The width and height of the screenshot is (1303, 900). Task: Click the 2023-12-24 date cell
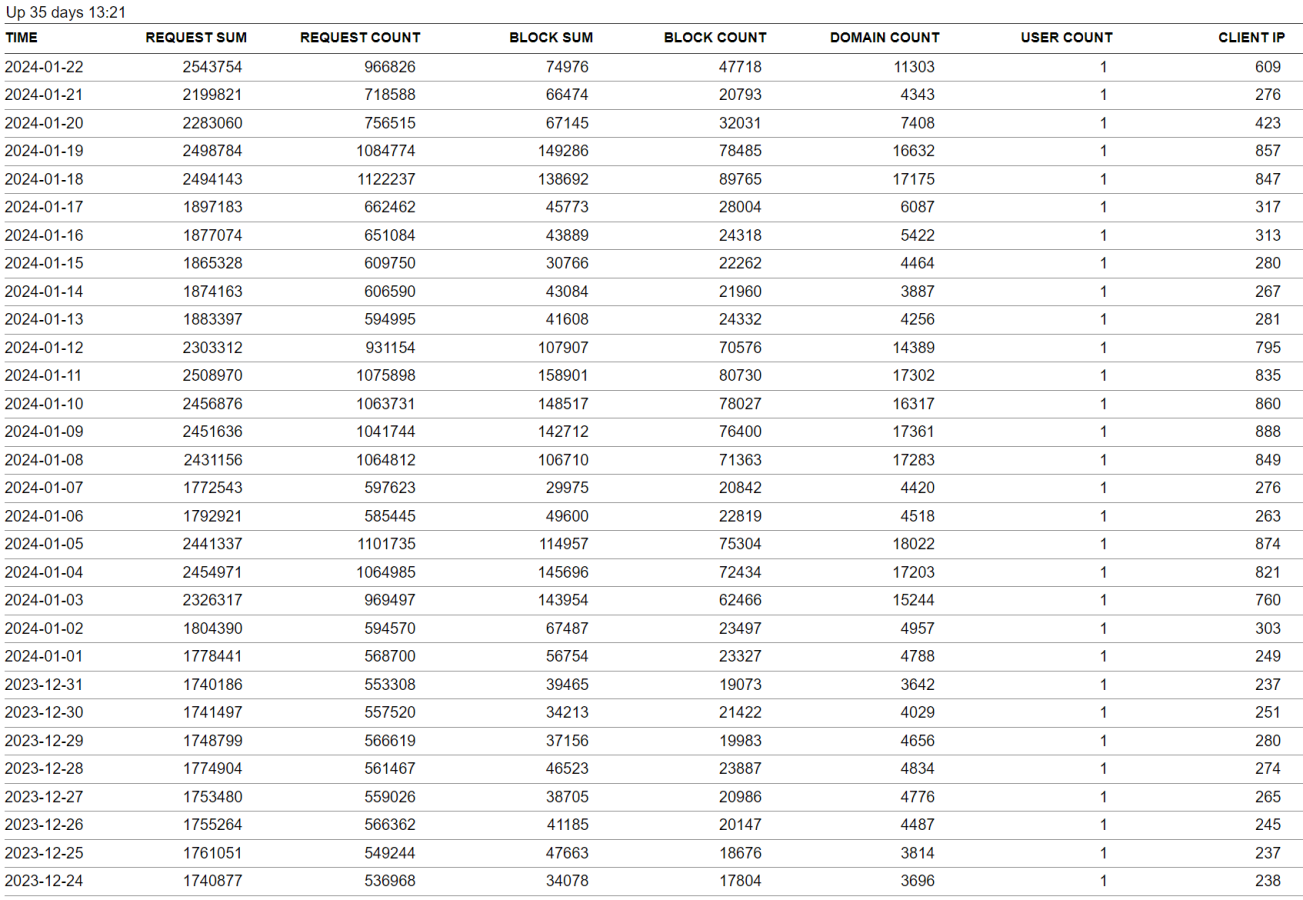[43, 880]
